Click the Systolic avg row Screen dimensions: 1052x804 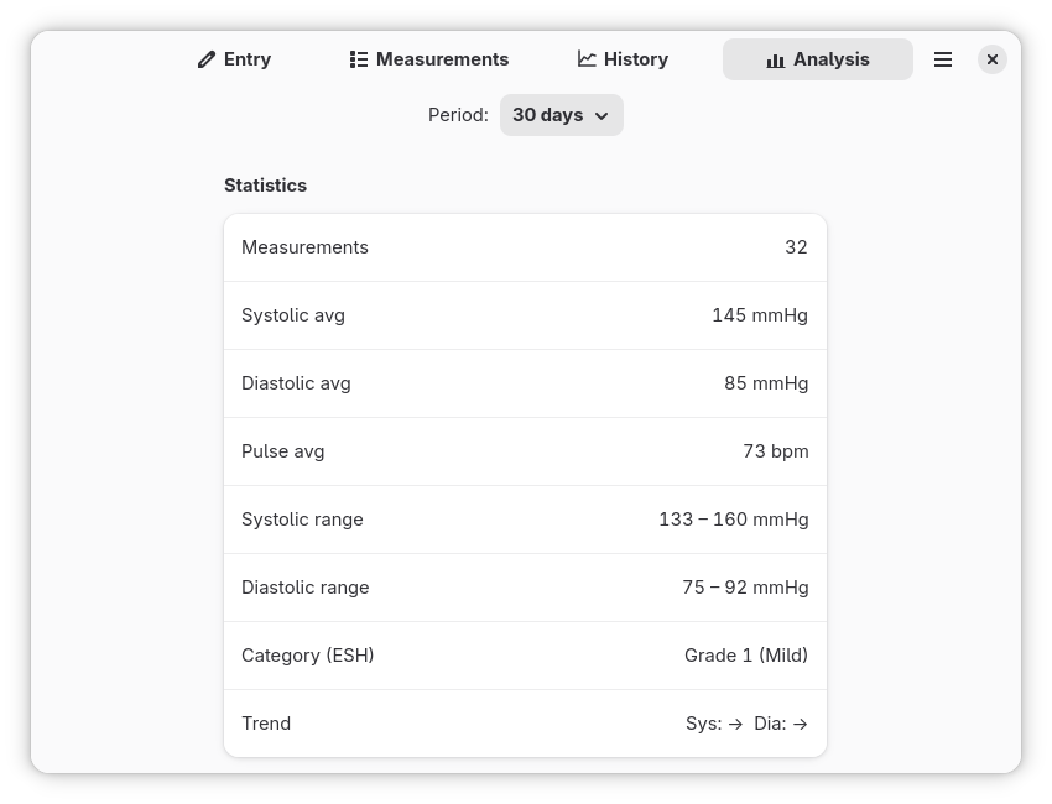coord(525,316)
